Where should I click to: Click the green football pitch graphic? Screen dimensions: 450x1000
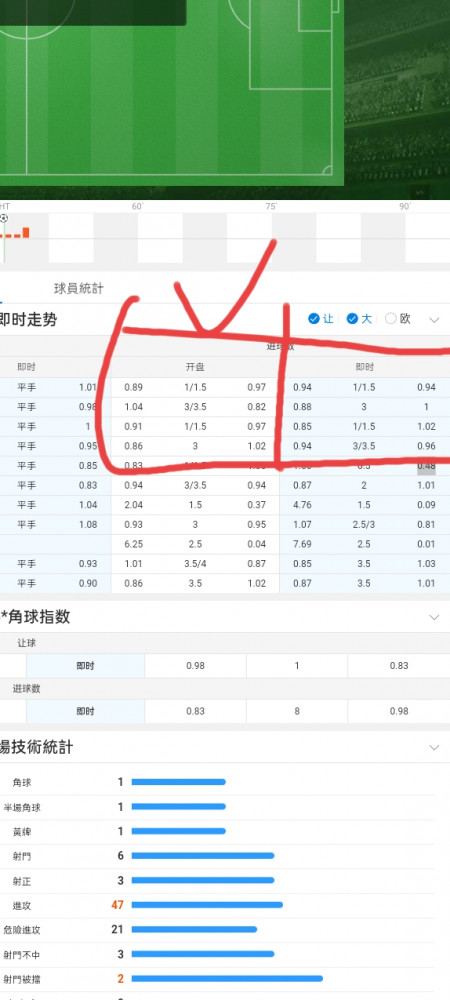[x=172, y=92]
